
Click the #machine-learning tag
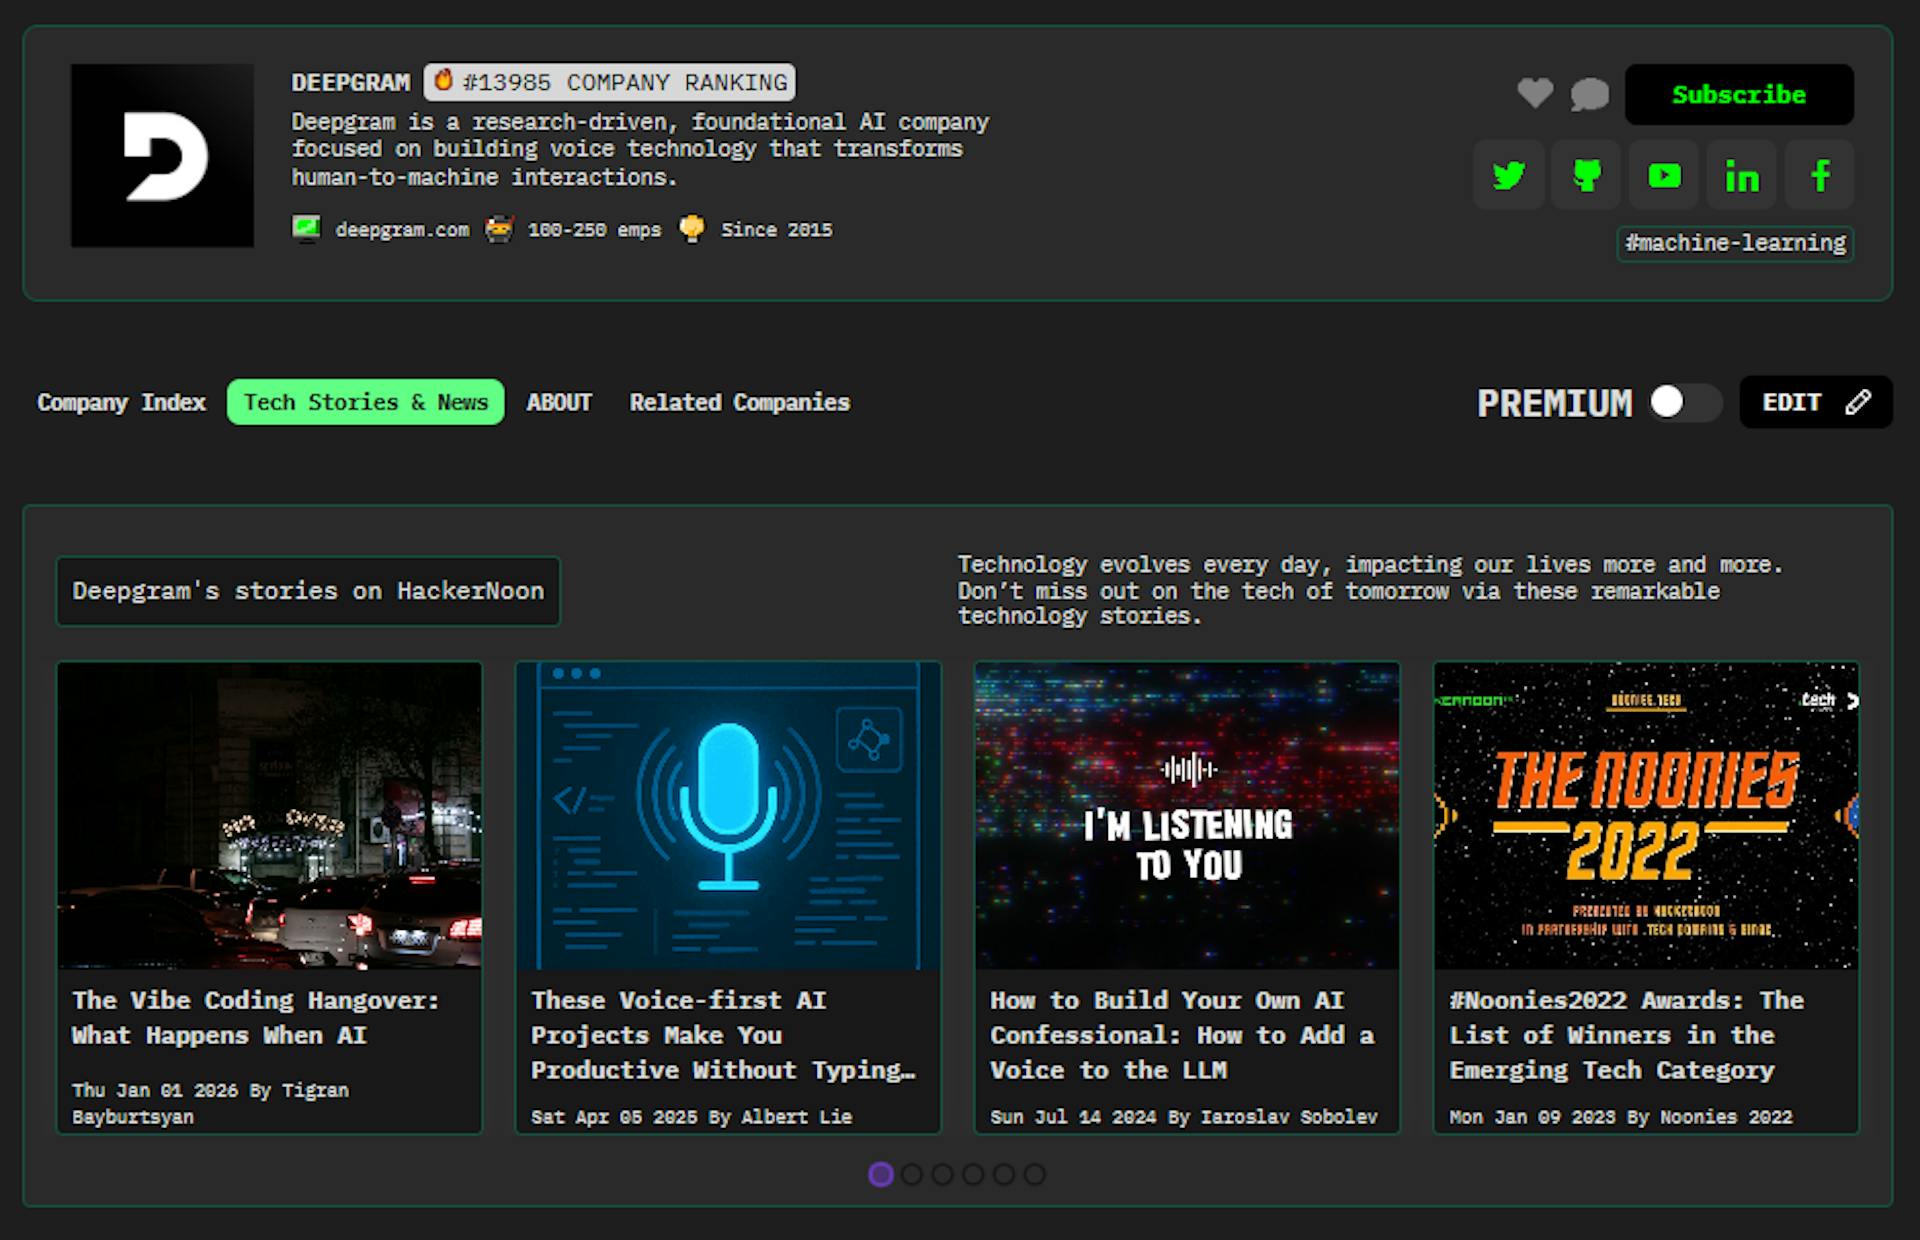click(x=1735, y=243)
